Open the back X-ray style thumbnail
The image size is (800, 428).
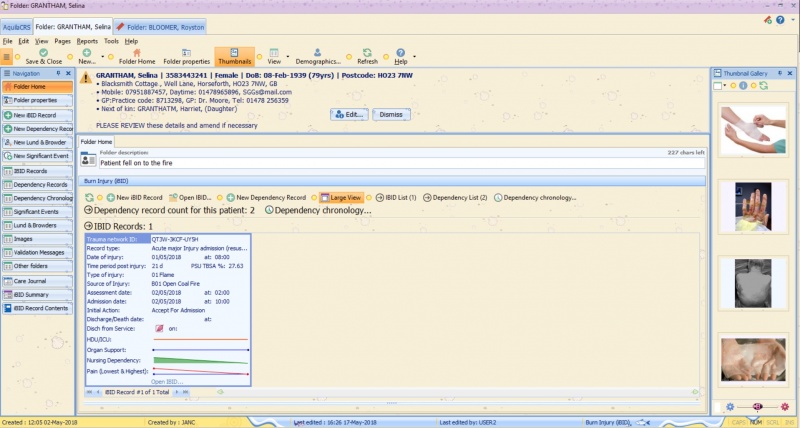[x=753, y=283]
